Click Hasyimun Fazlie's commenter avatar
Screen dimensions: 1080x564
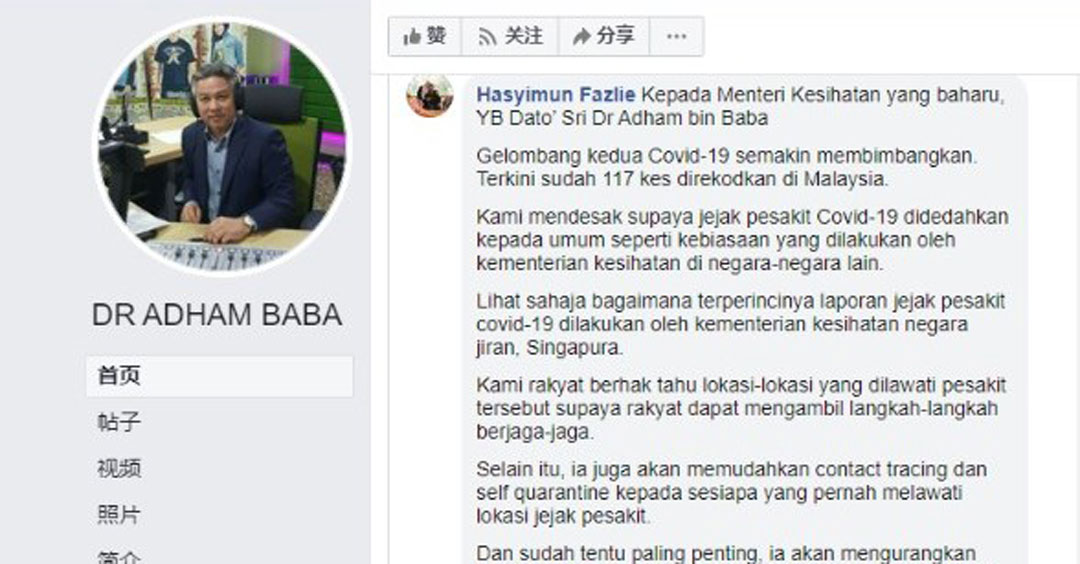tap(430, 95)
